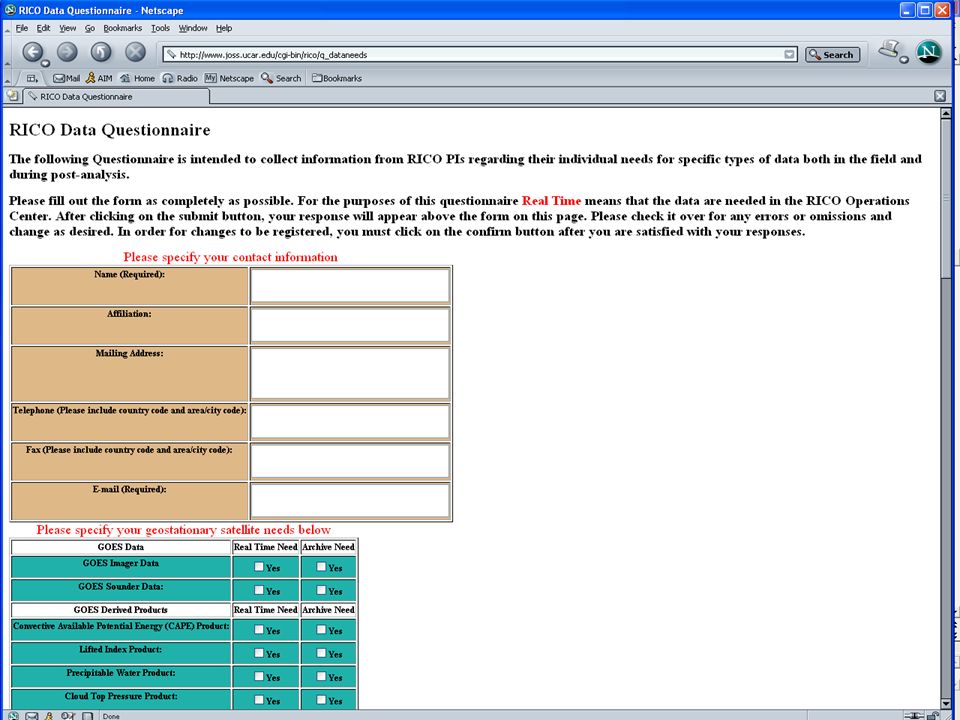Click the Reload page icon

pos(101,52)
